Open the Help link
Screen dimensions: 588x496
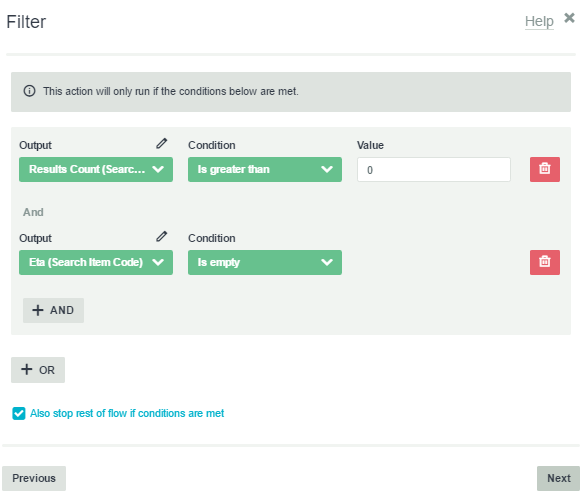pyautogui.click(x=539, y=21)
